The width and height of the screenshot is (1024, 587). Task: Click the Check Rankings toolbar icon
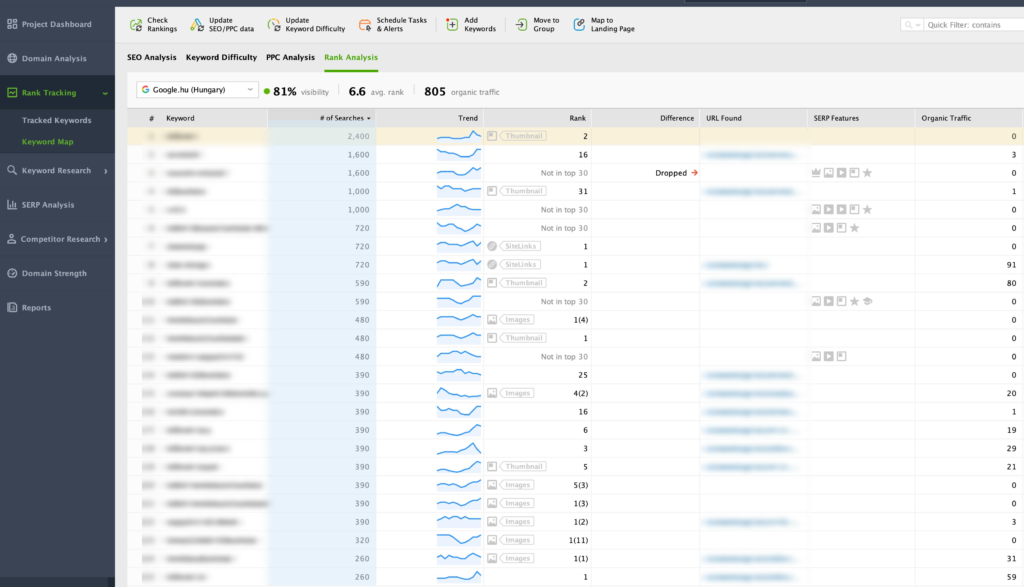pos(136,25)
